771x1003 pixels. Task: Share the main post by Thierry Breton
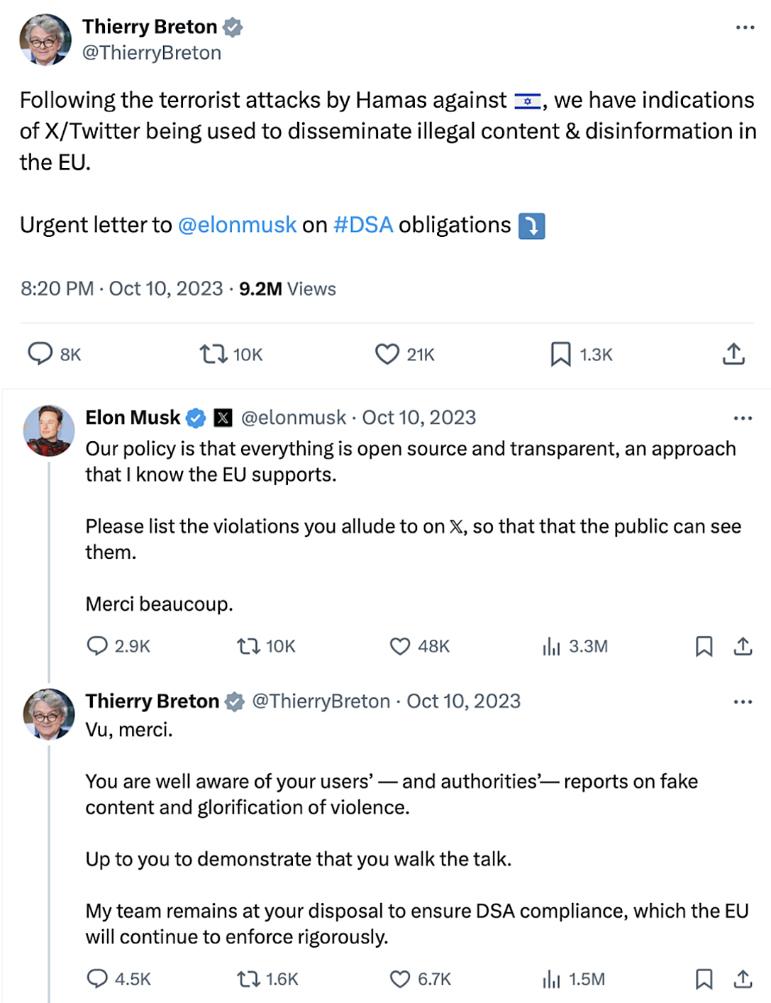[x=732, y=354]
